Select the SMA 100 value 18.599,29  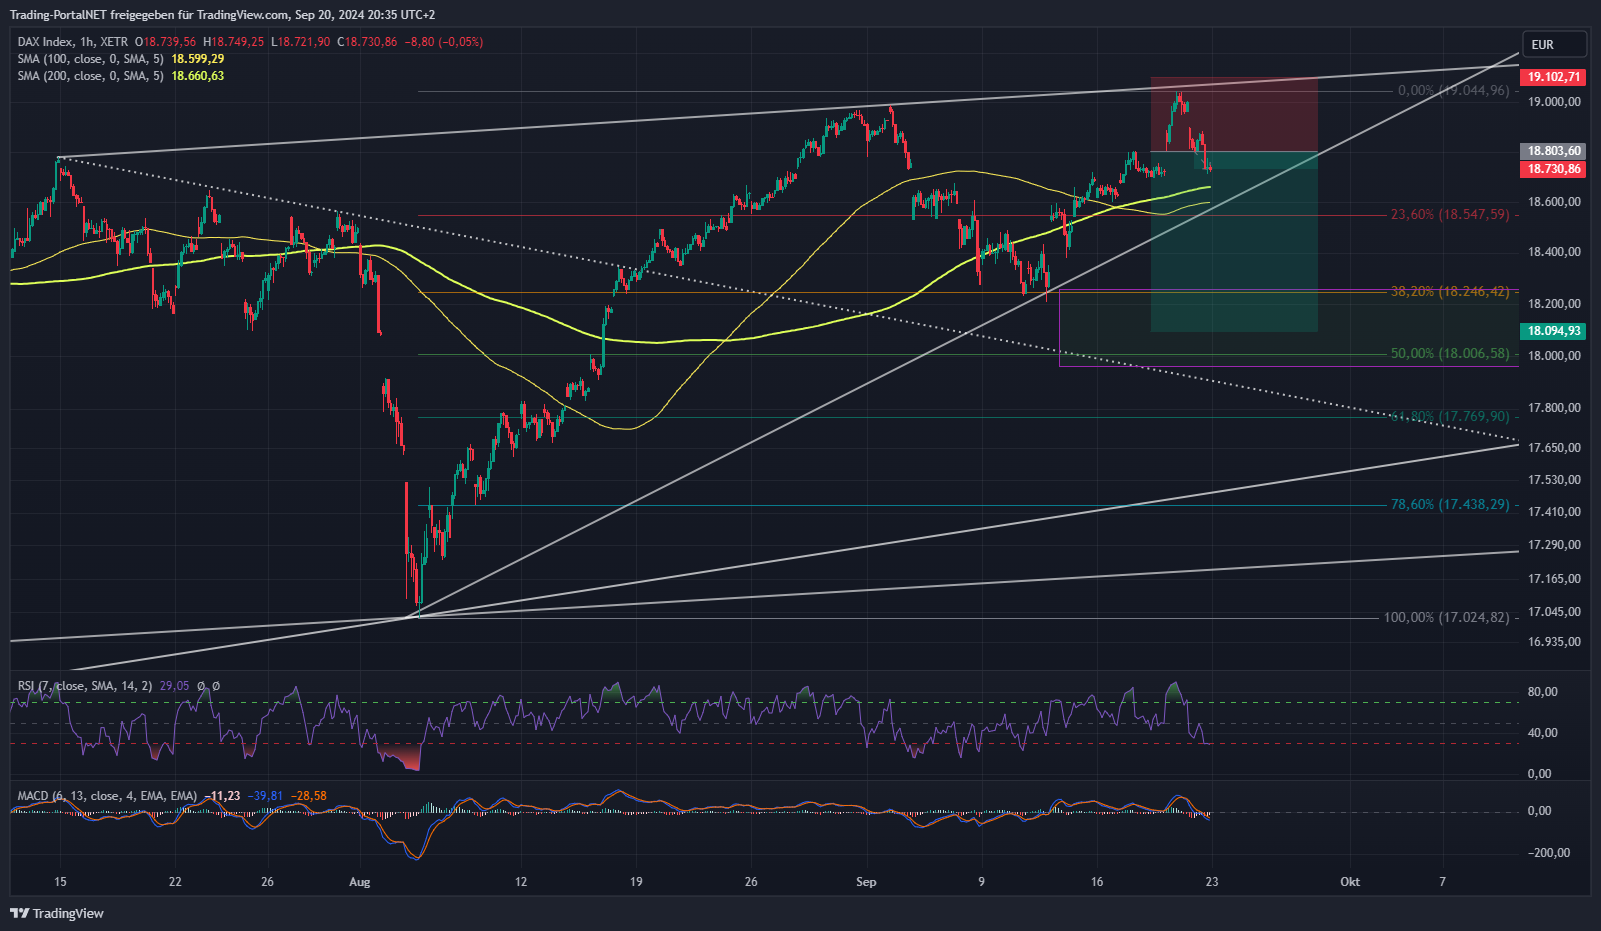tap(198, 59)
